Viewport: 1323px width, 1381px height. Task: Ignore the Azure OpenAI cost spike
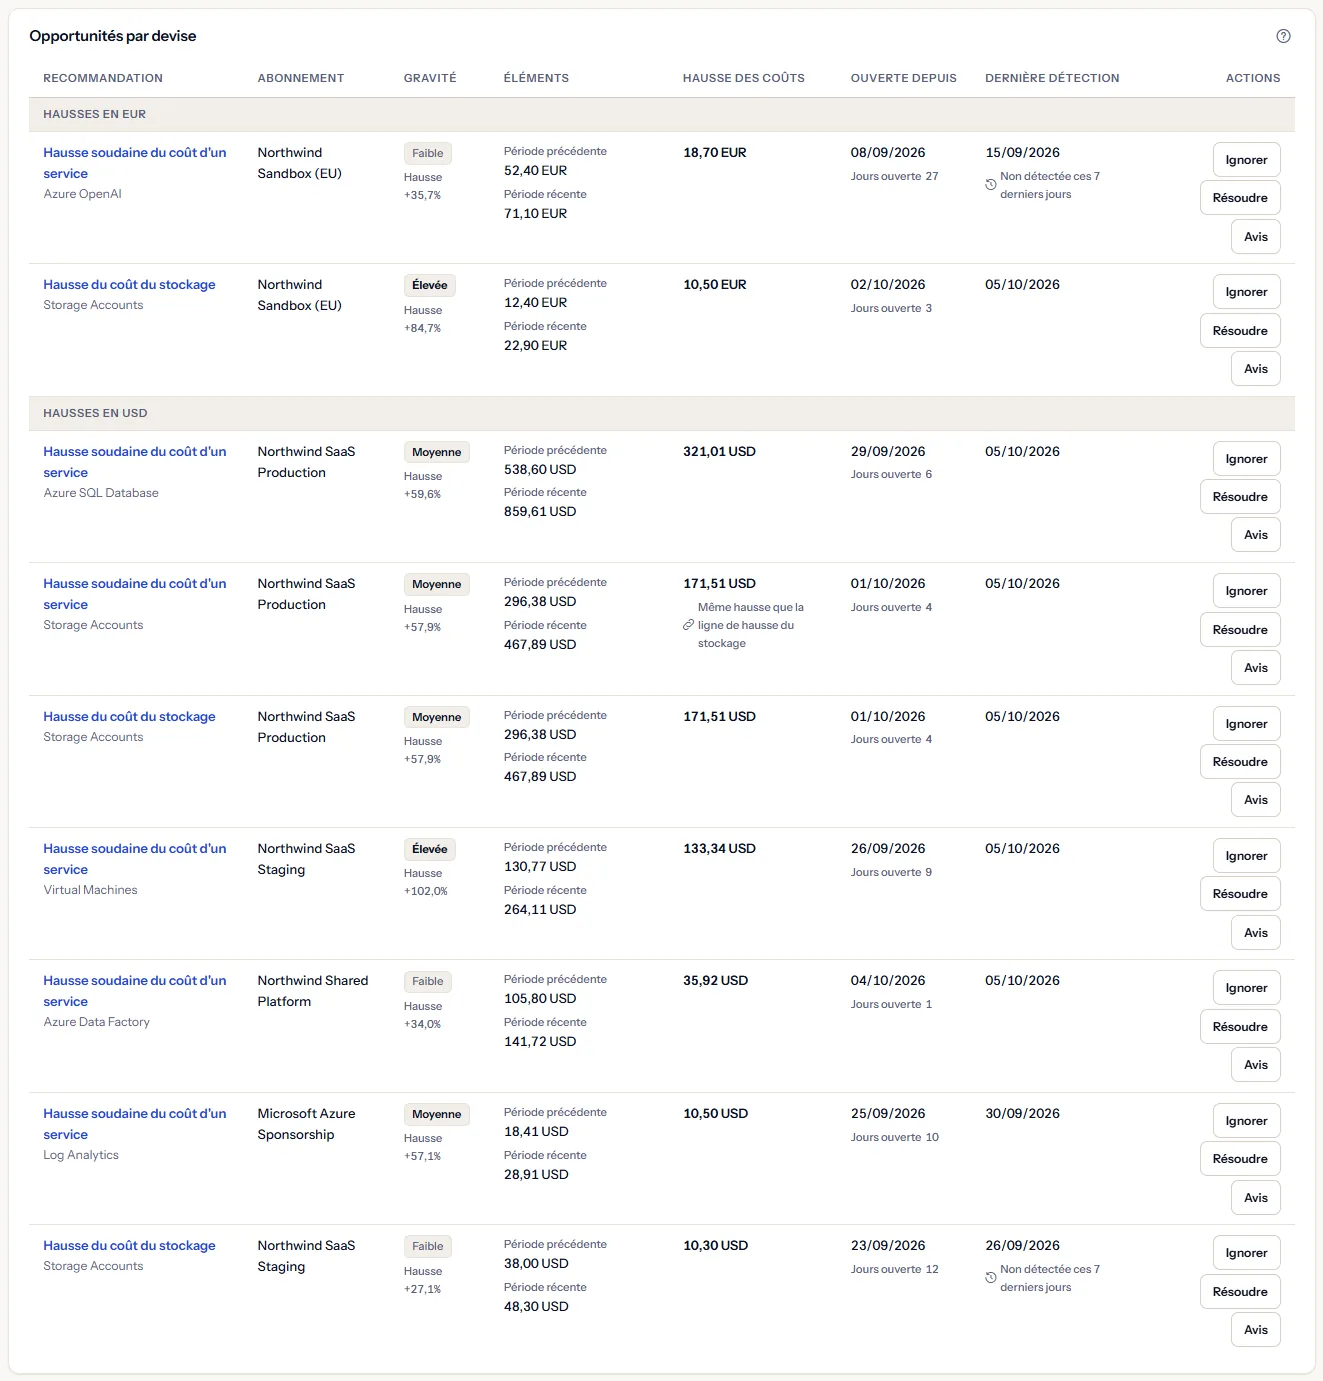pyautogui.click(x=1246, y=160)
